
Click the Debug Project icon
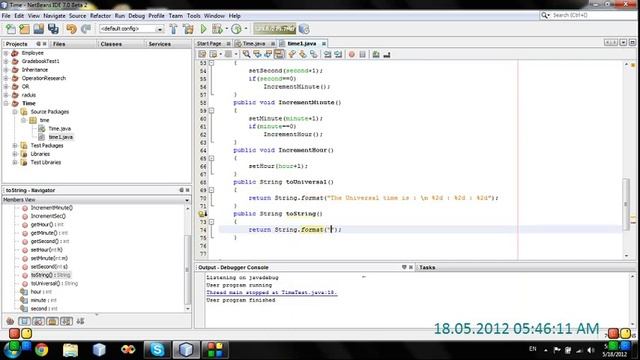(x=217, y=29)
